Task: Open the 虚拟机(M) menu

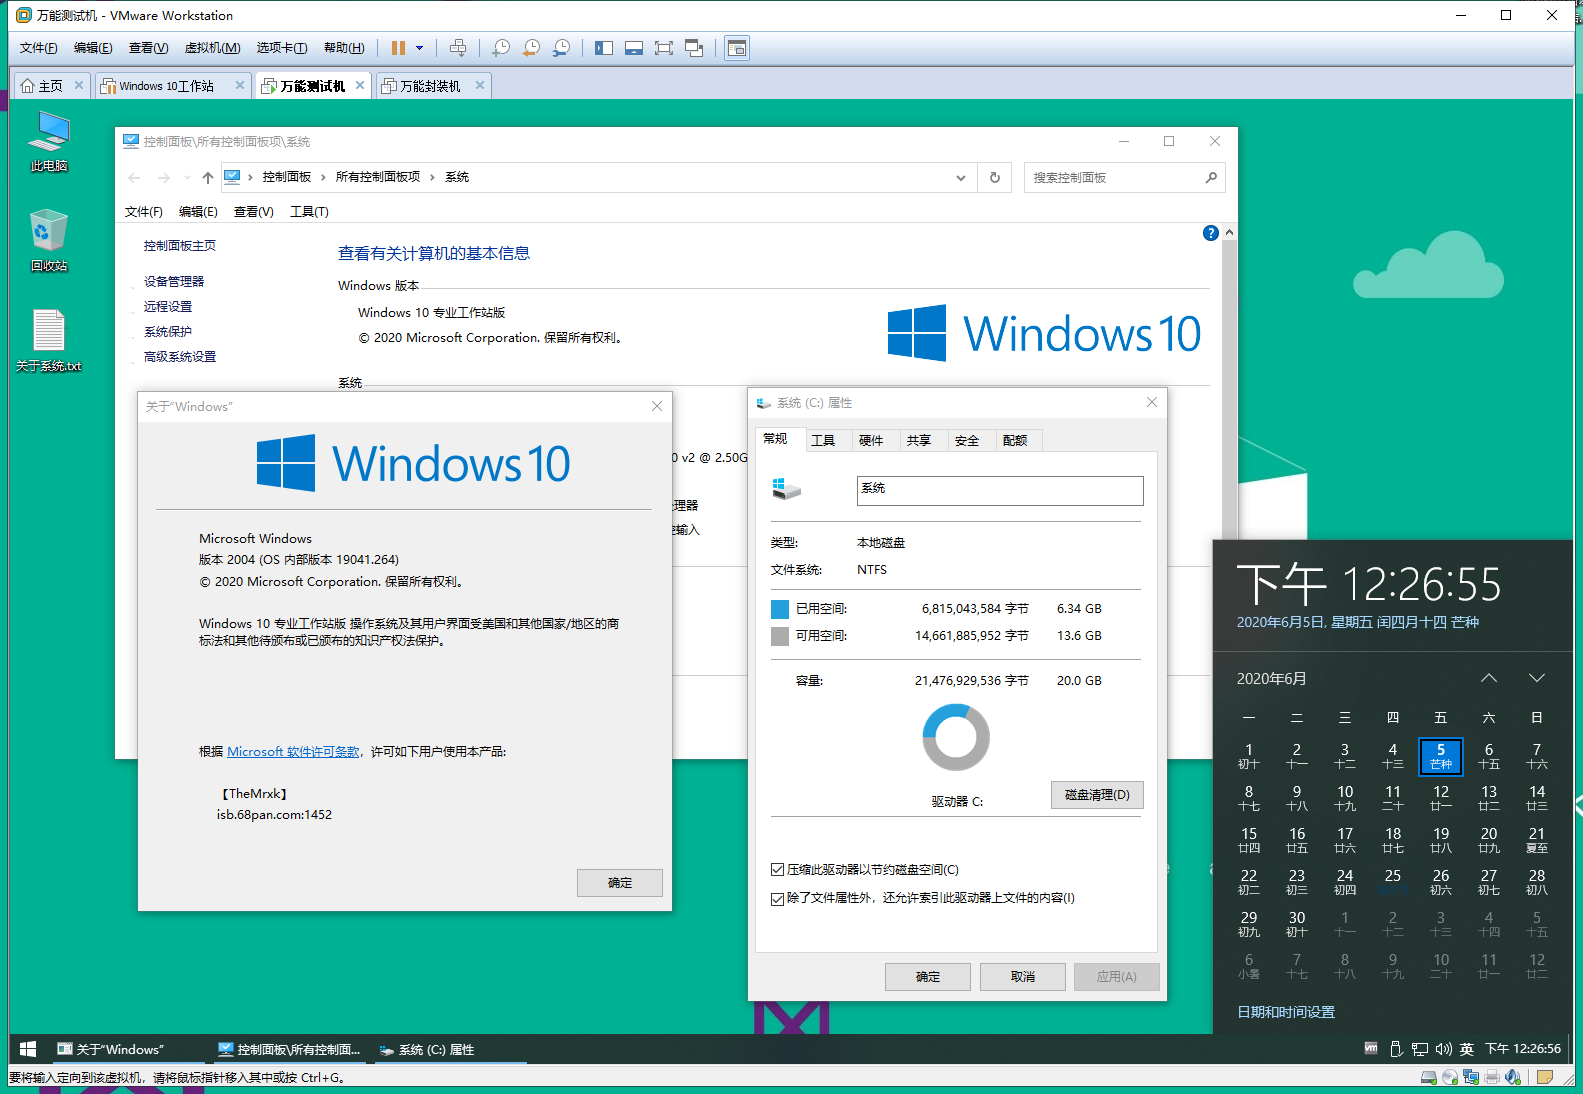Action: click(x=212, y=48)
